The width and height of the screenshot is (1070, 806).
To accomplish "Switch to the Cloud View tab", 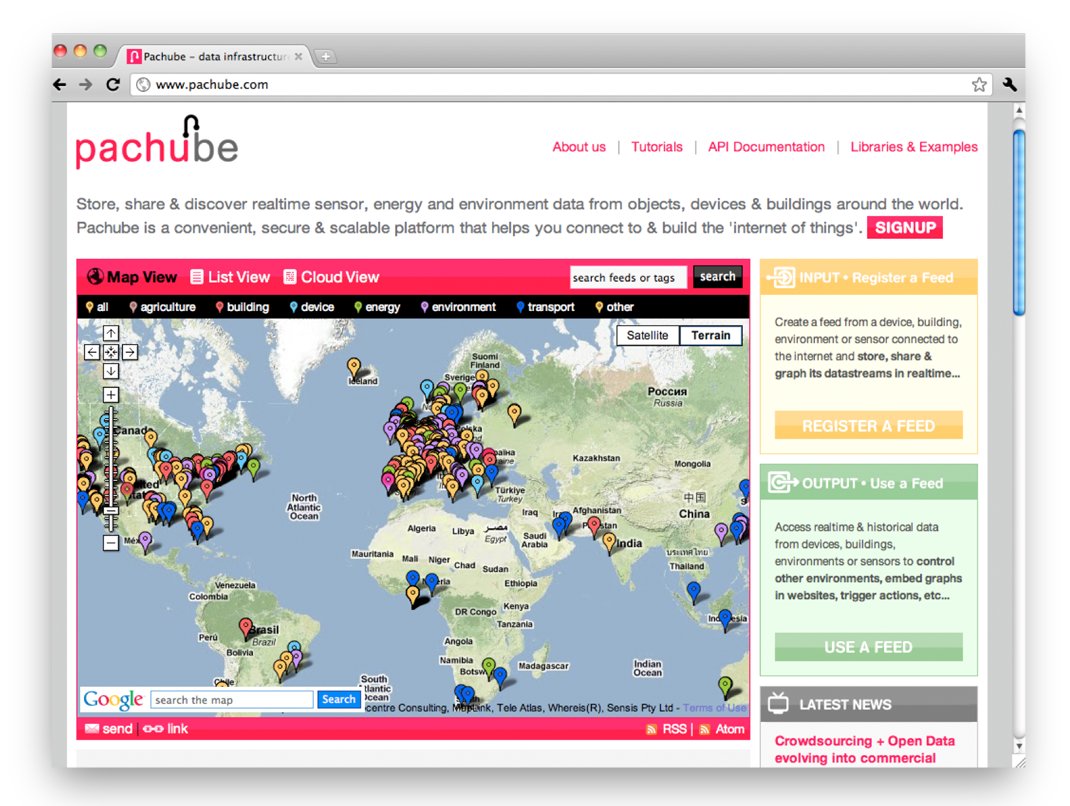I will click(331, 277).
